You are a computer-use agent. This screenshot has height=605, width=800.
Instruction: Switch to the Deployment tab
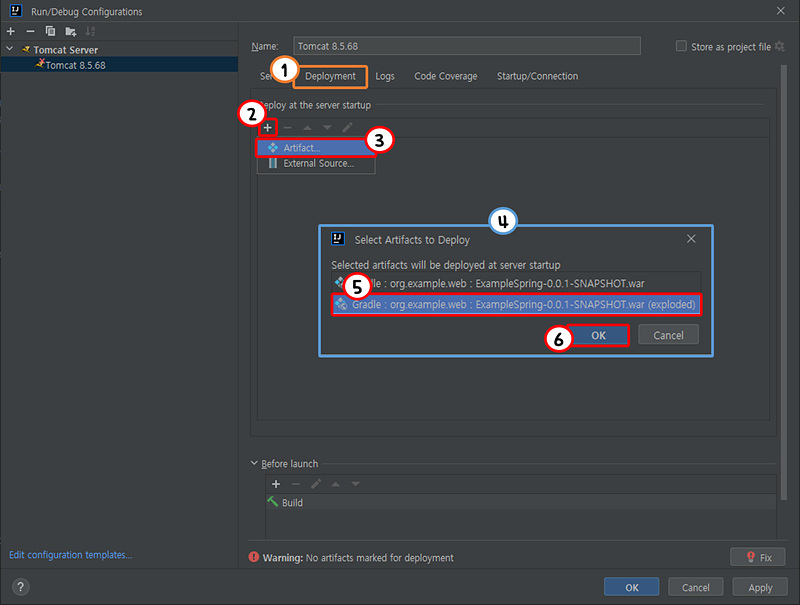pos(330,76)
